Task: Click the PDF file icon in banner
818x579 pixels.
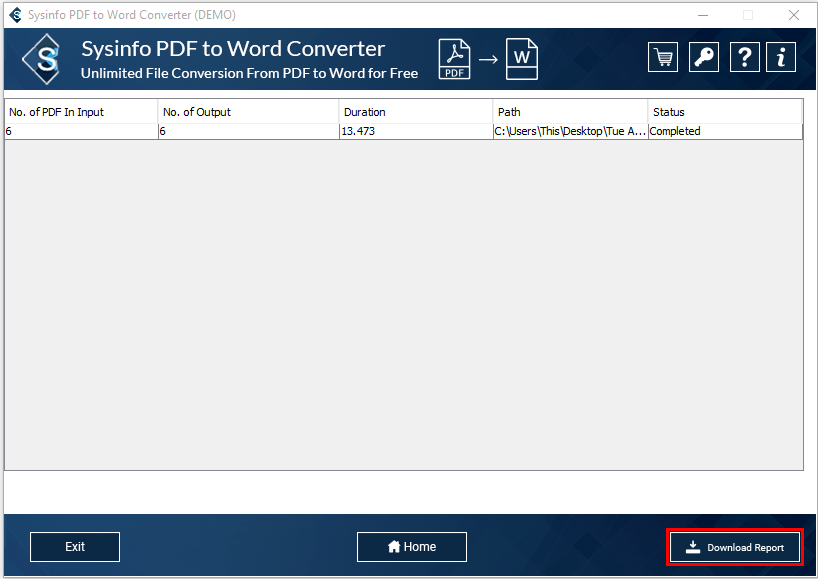Action: tap(455, 59)
